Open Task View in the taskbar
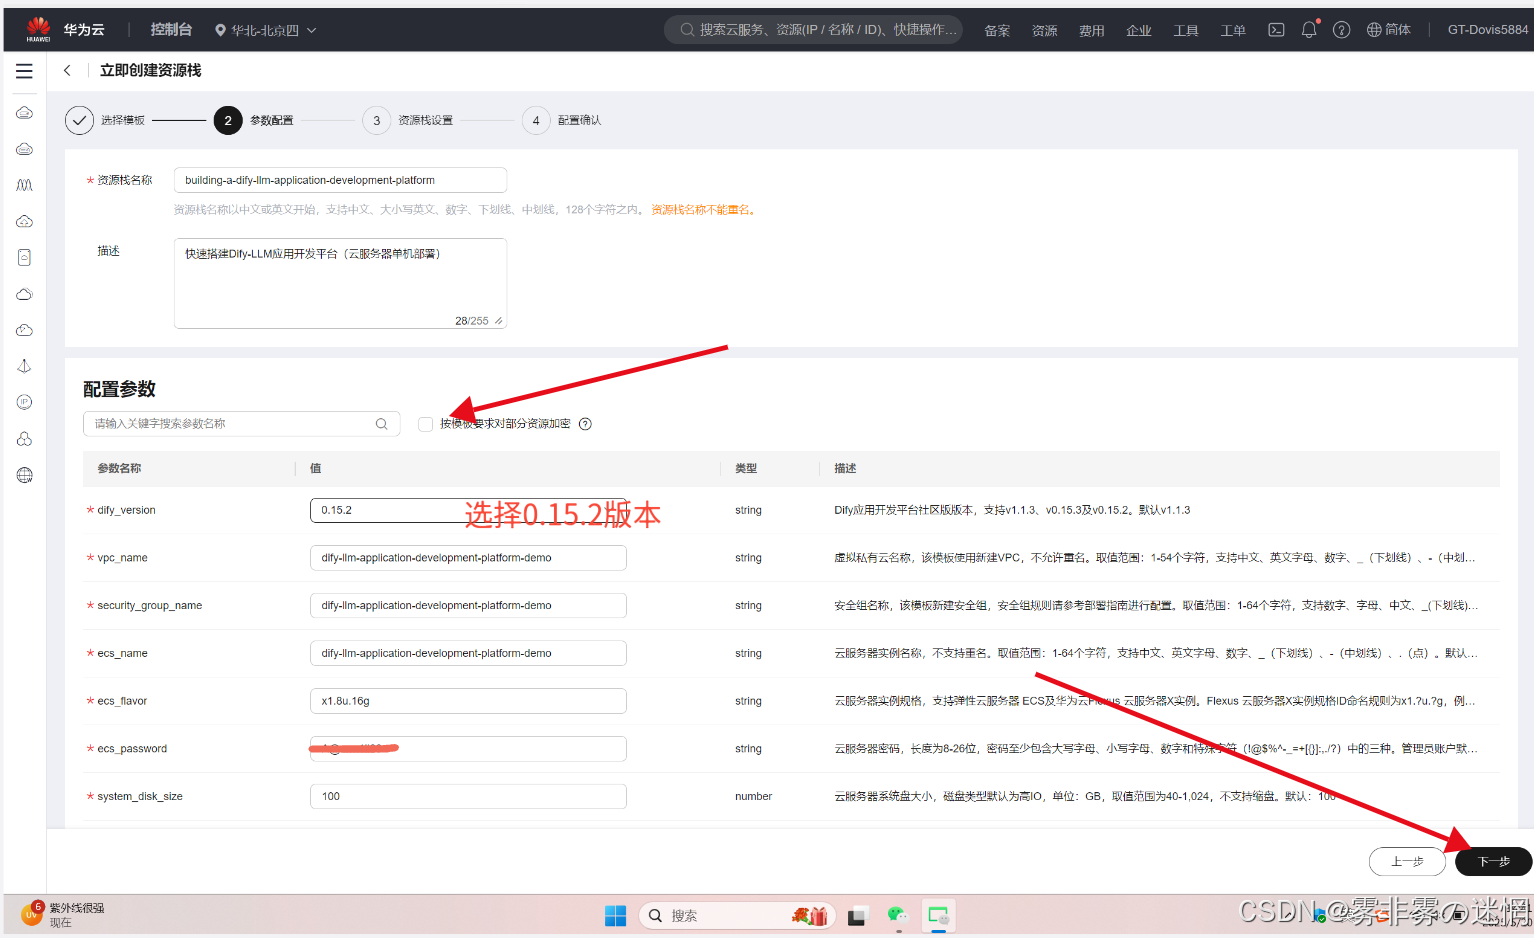This screenshot has height=938, width=1534. pos(857,916)
